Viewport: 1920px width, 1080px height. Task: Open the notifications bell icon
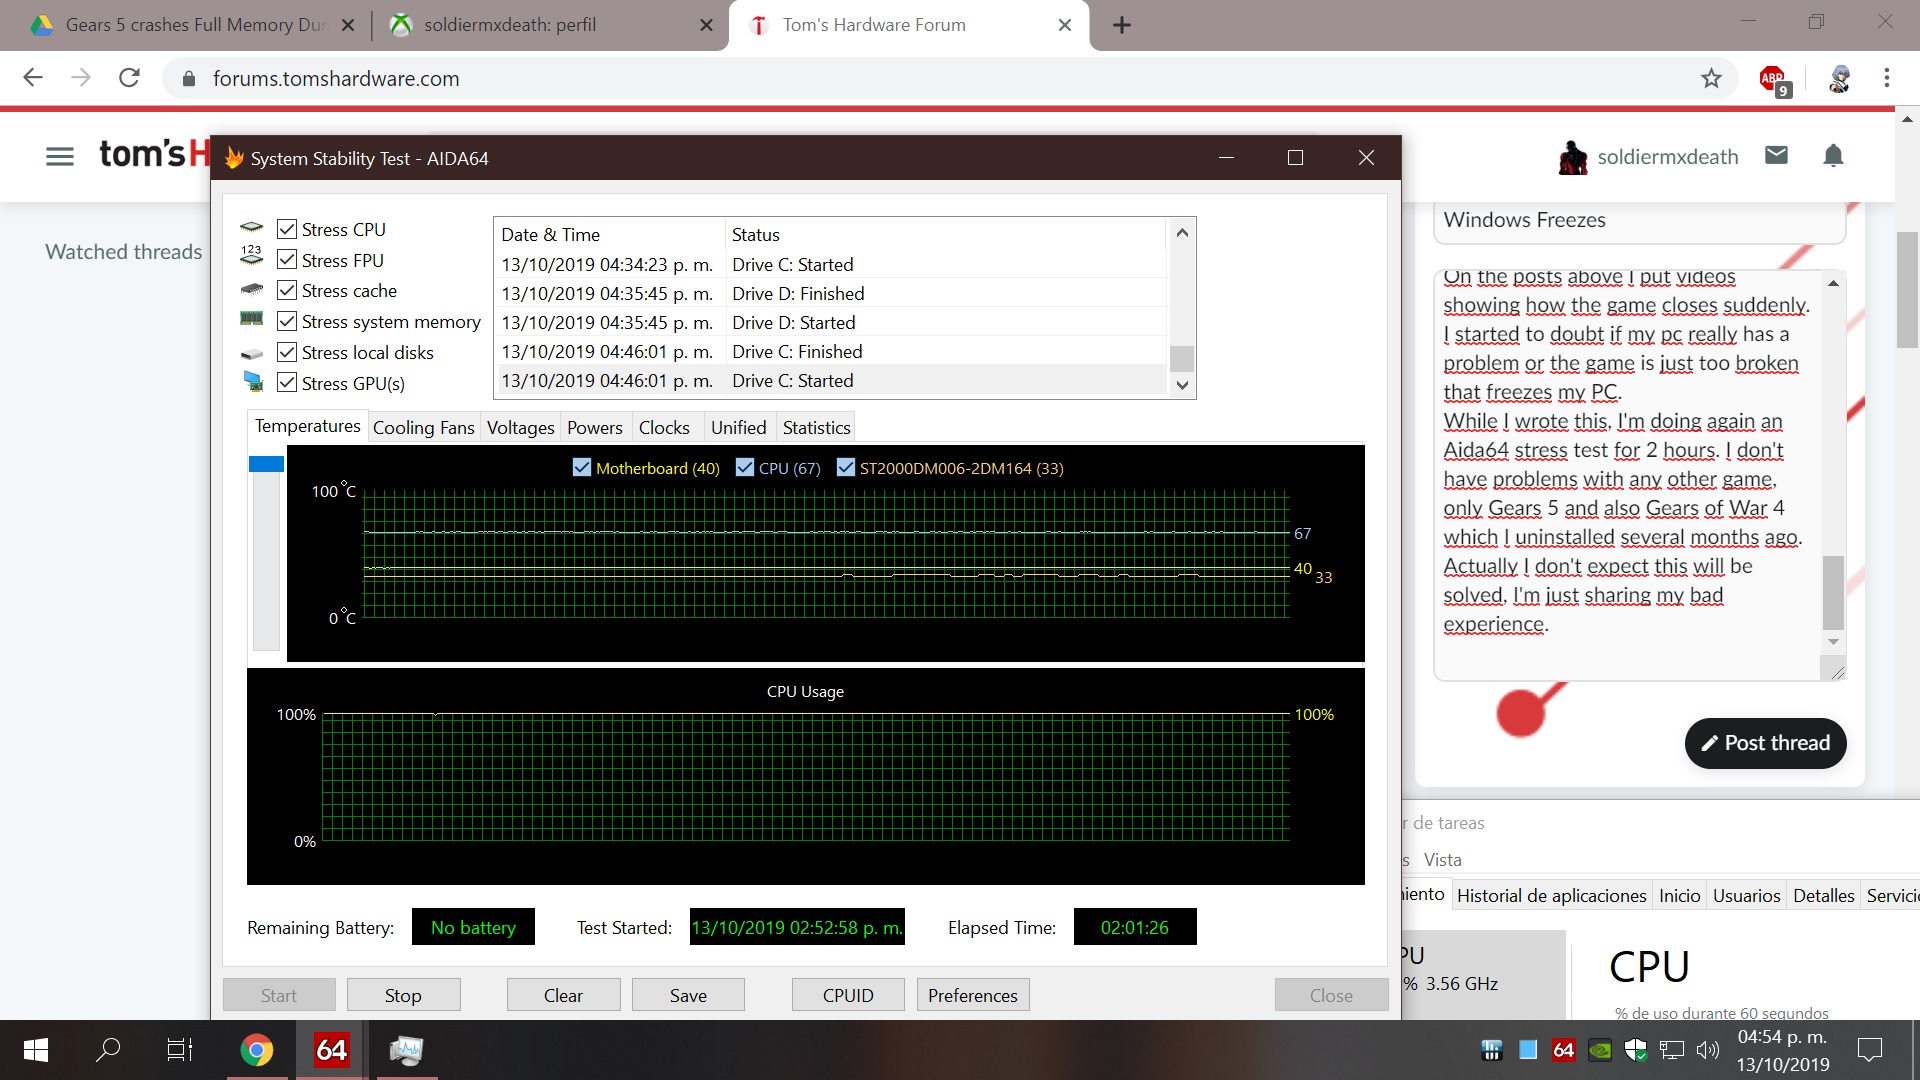click(1833, 155)
